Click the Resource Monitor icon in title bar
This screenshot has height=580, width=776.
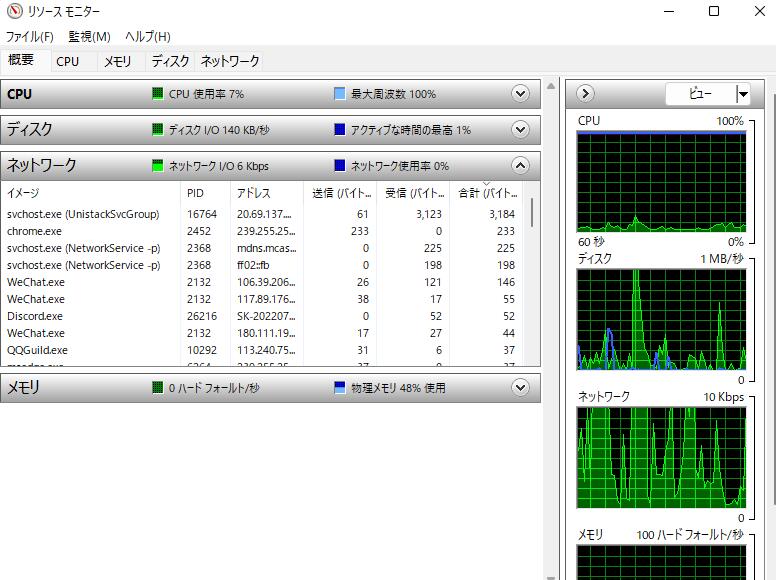click(x=12, y=12)
